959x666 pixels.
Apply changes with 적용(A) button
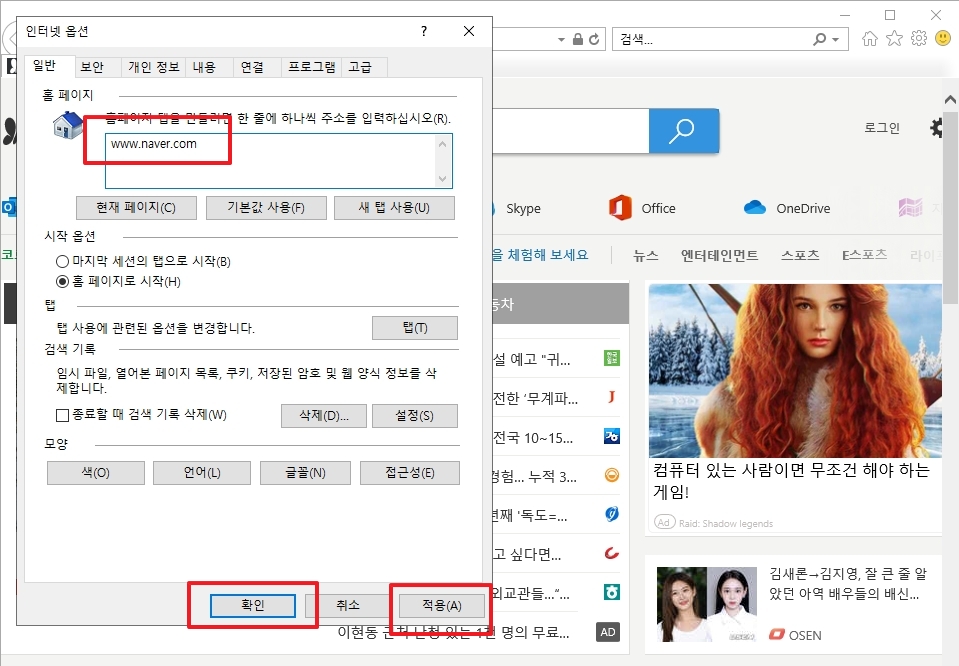point(442,605)
